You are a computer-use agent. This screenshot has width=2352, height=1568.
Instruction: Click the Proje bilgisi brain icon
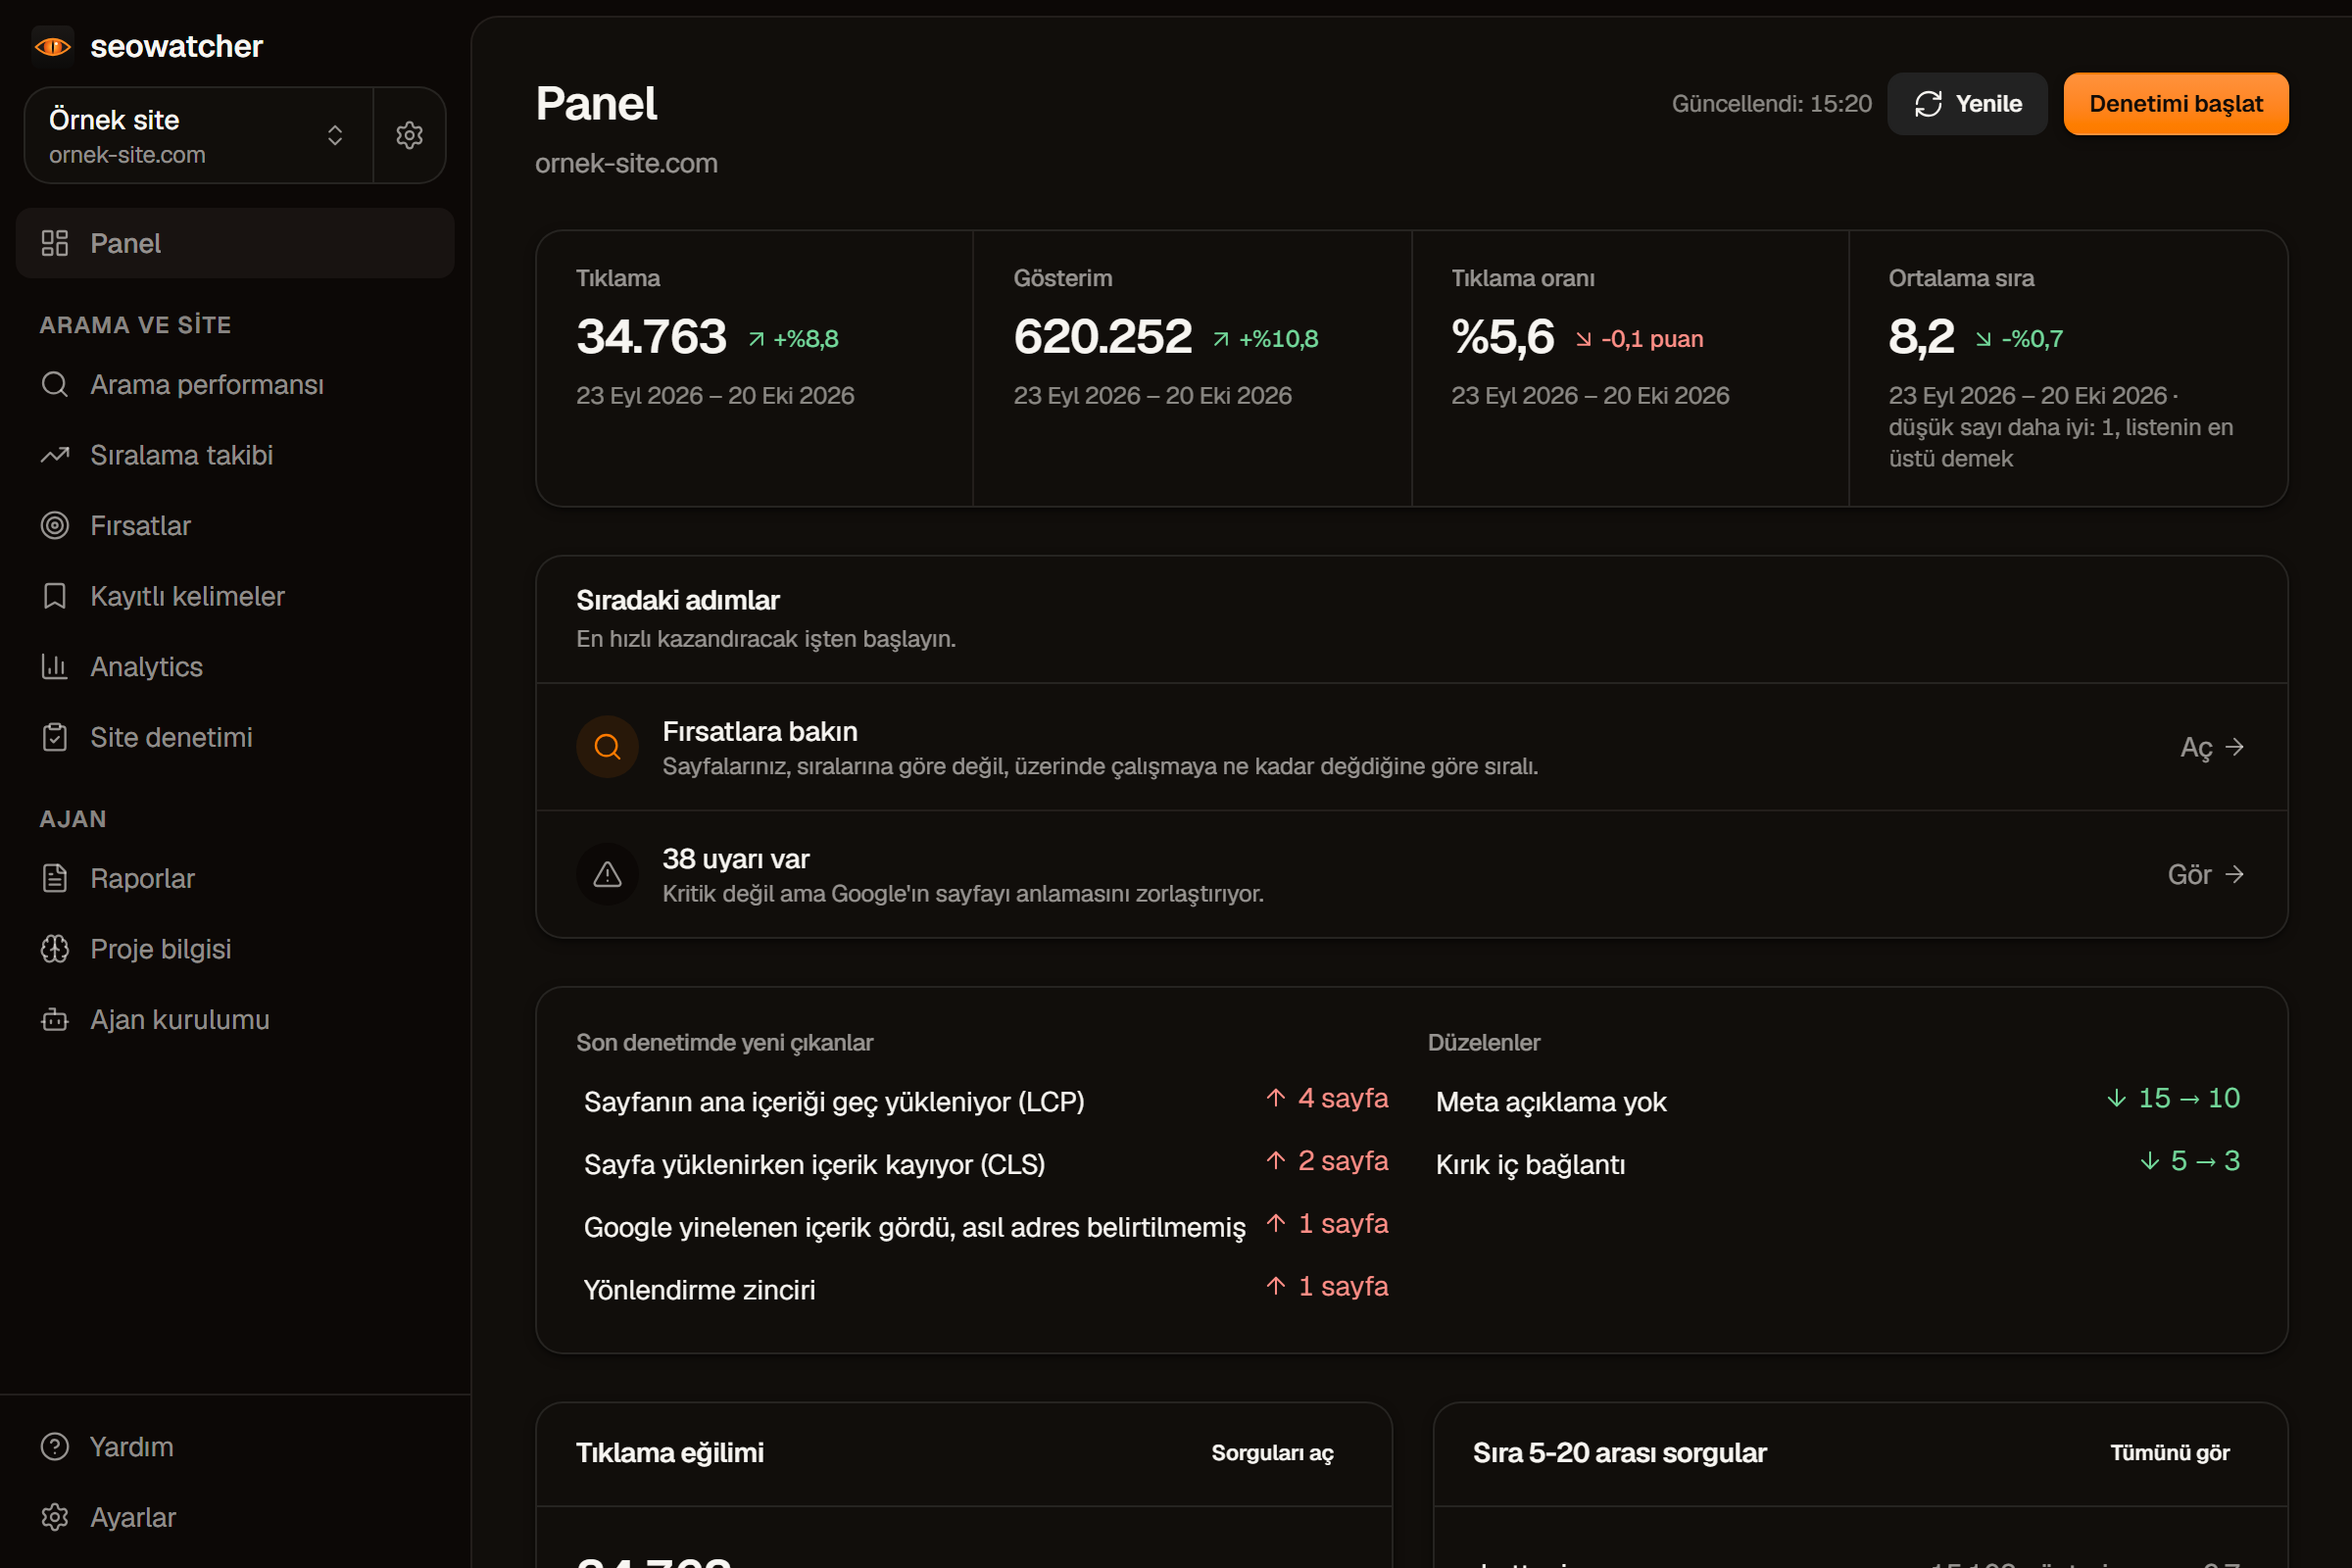click(x=55, y=949)
